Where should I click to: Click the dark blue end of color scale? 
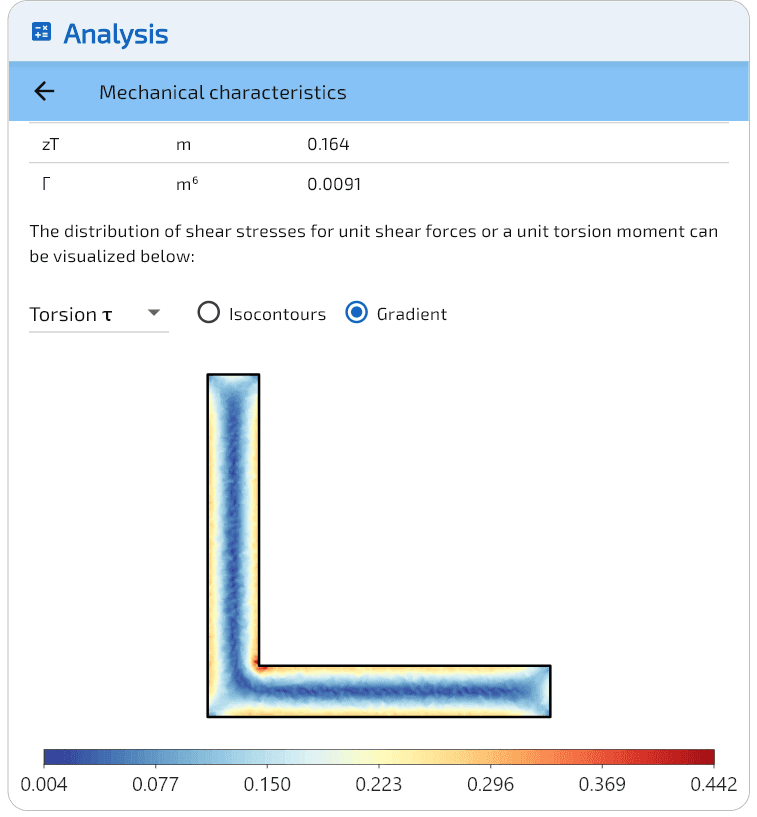tap(51, 757)
